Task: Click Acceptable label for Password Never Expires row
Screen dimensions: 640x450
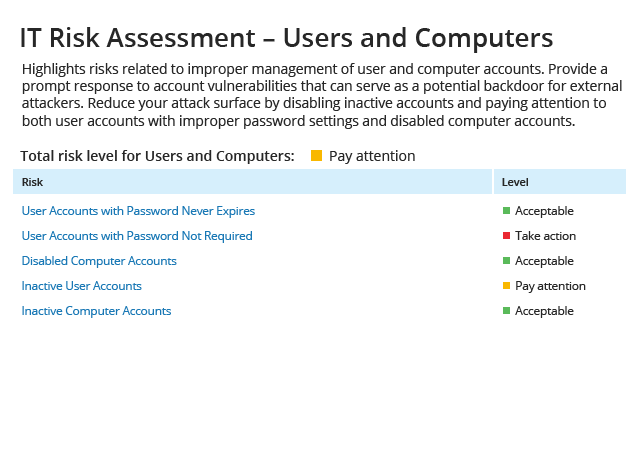Action: pos(544,211)
